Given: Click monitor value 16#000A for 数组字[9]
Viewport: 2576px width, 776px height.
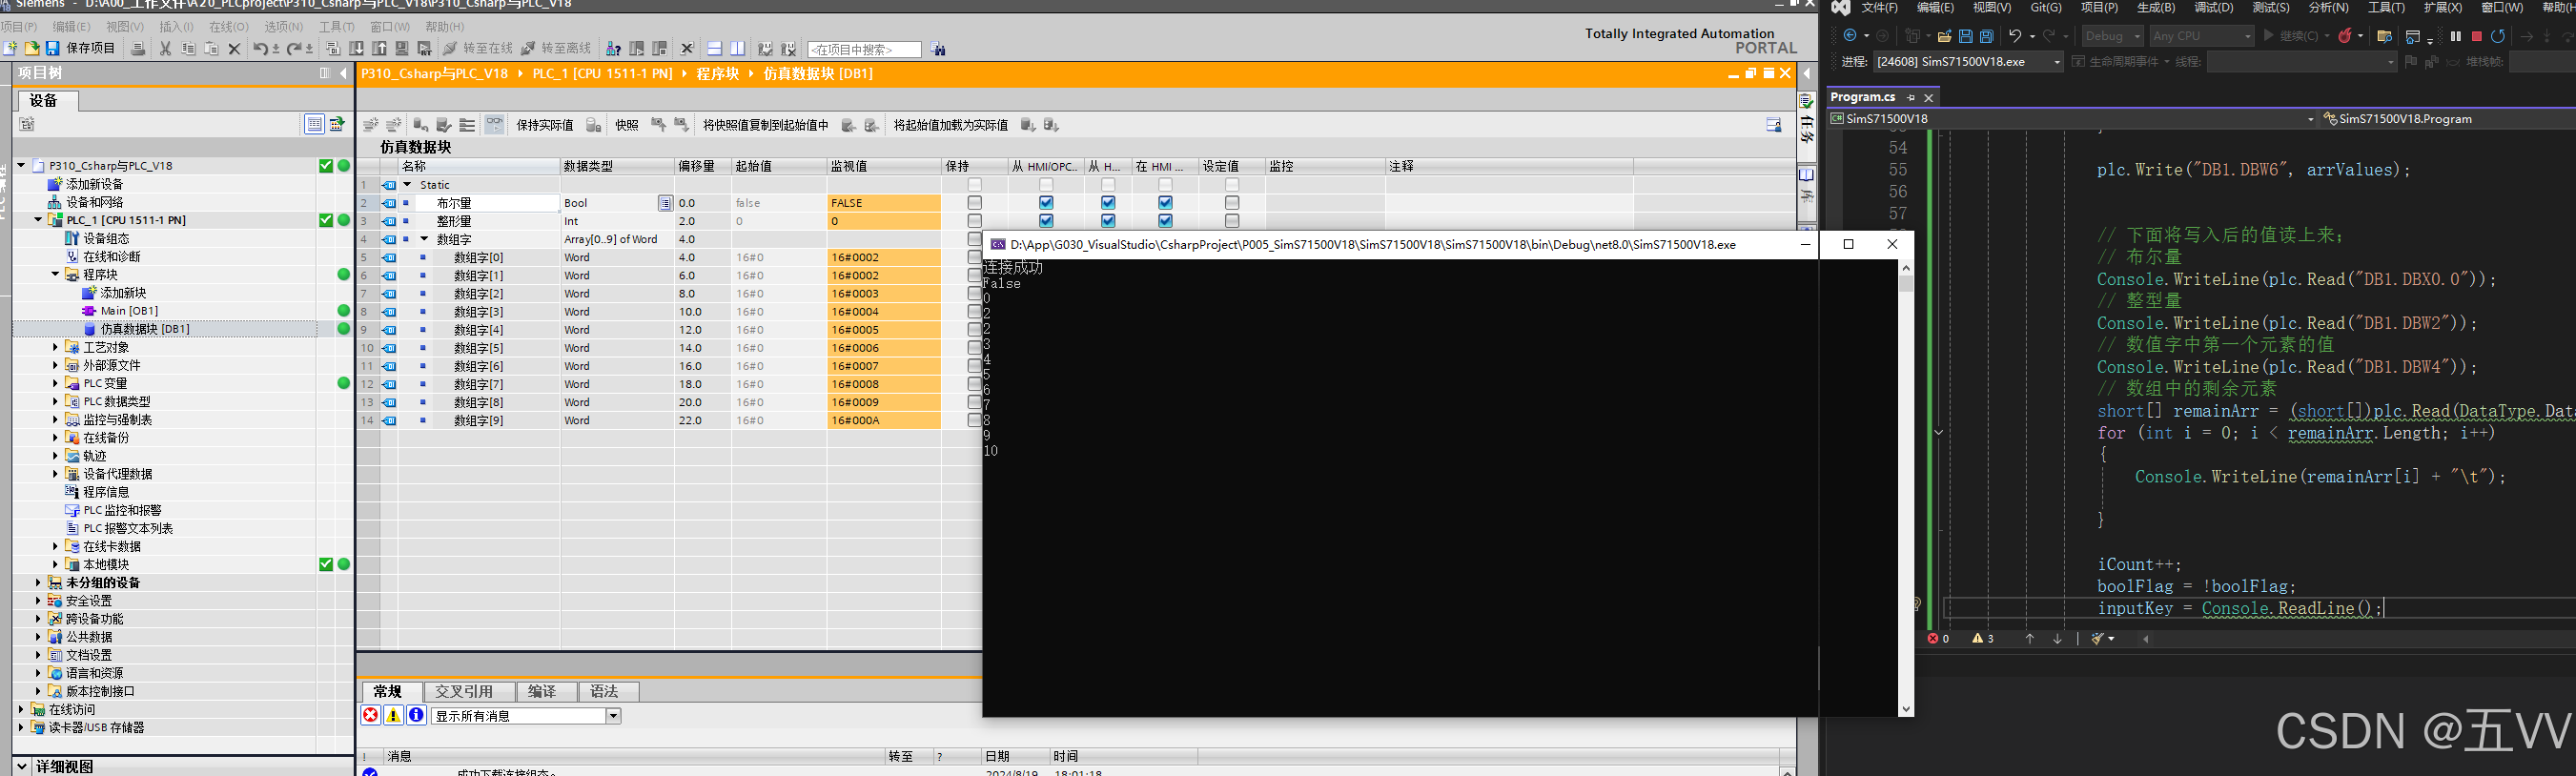Looking at the screenshot, I should [x=883, y=421].
